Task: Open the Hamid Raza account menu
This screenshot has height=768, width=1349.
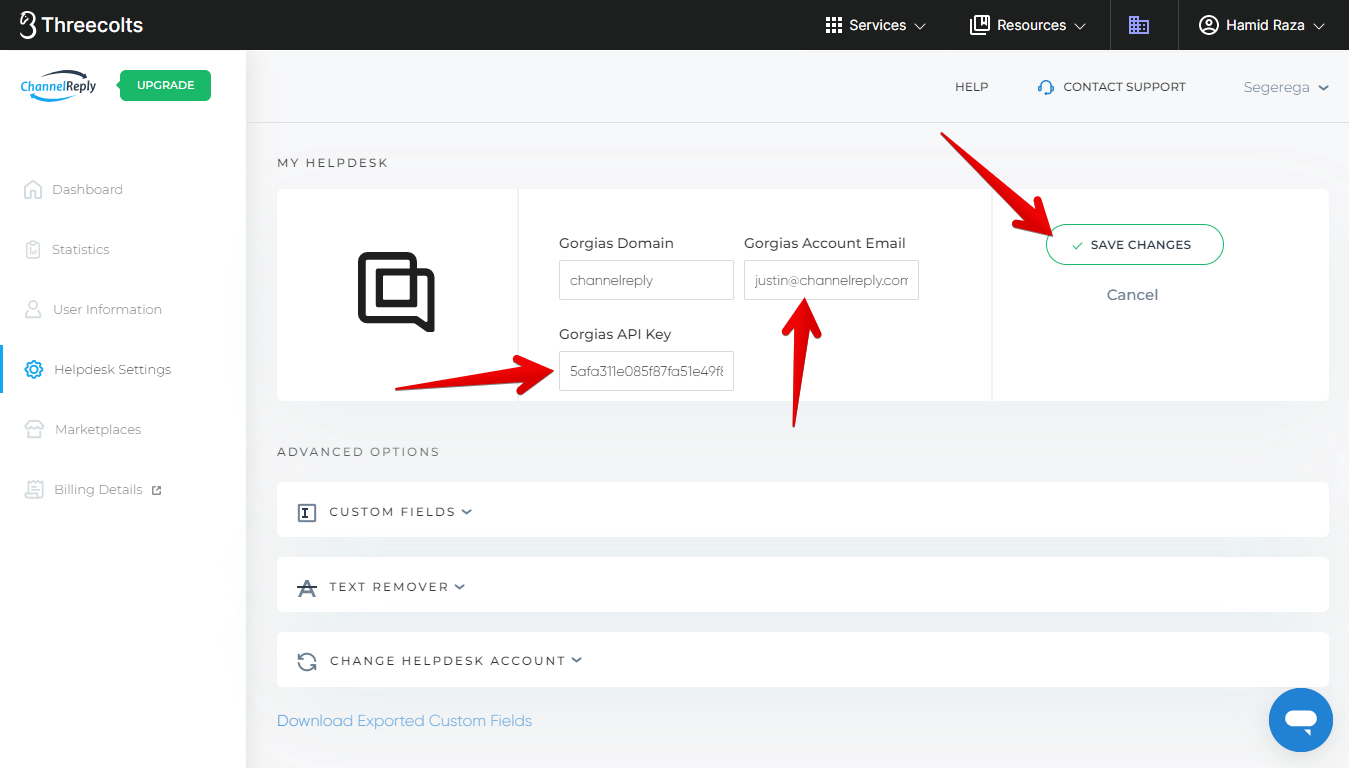Action: click(x=1262, y=25)
